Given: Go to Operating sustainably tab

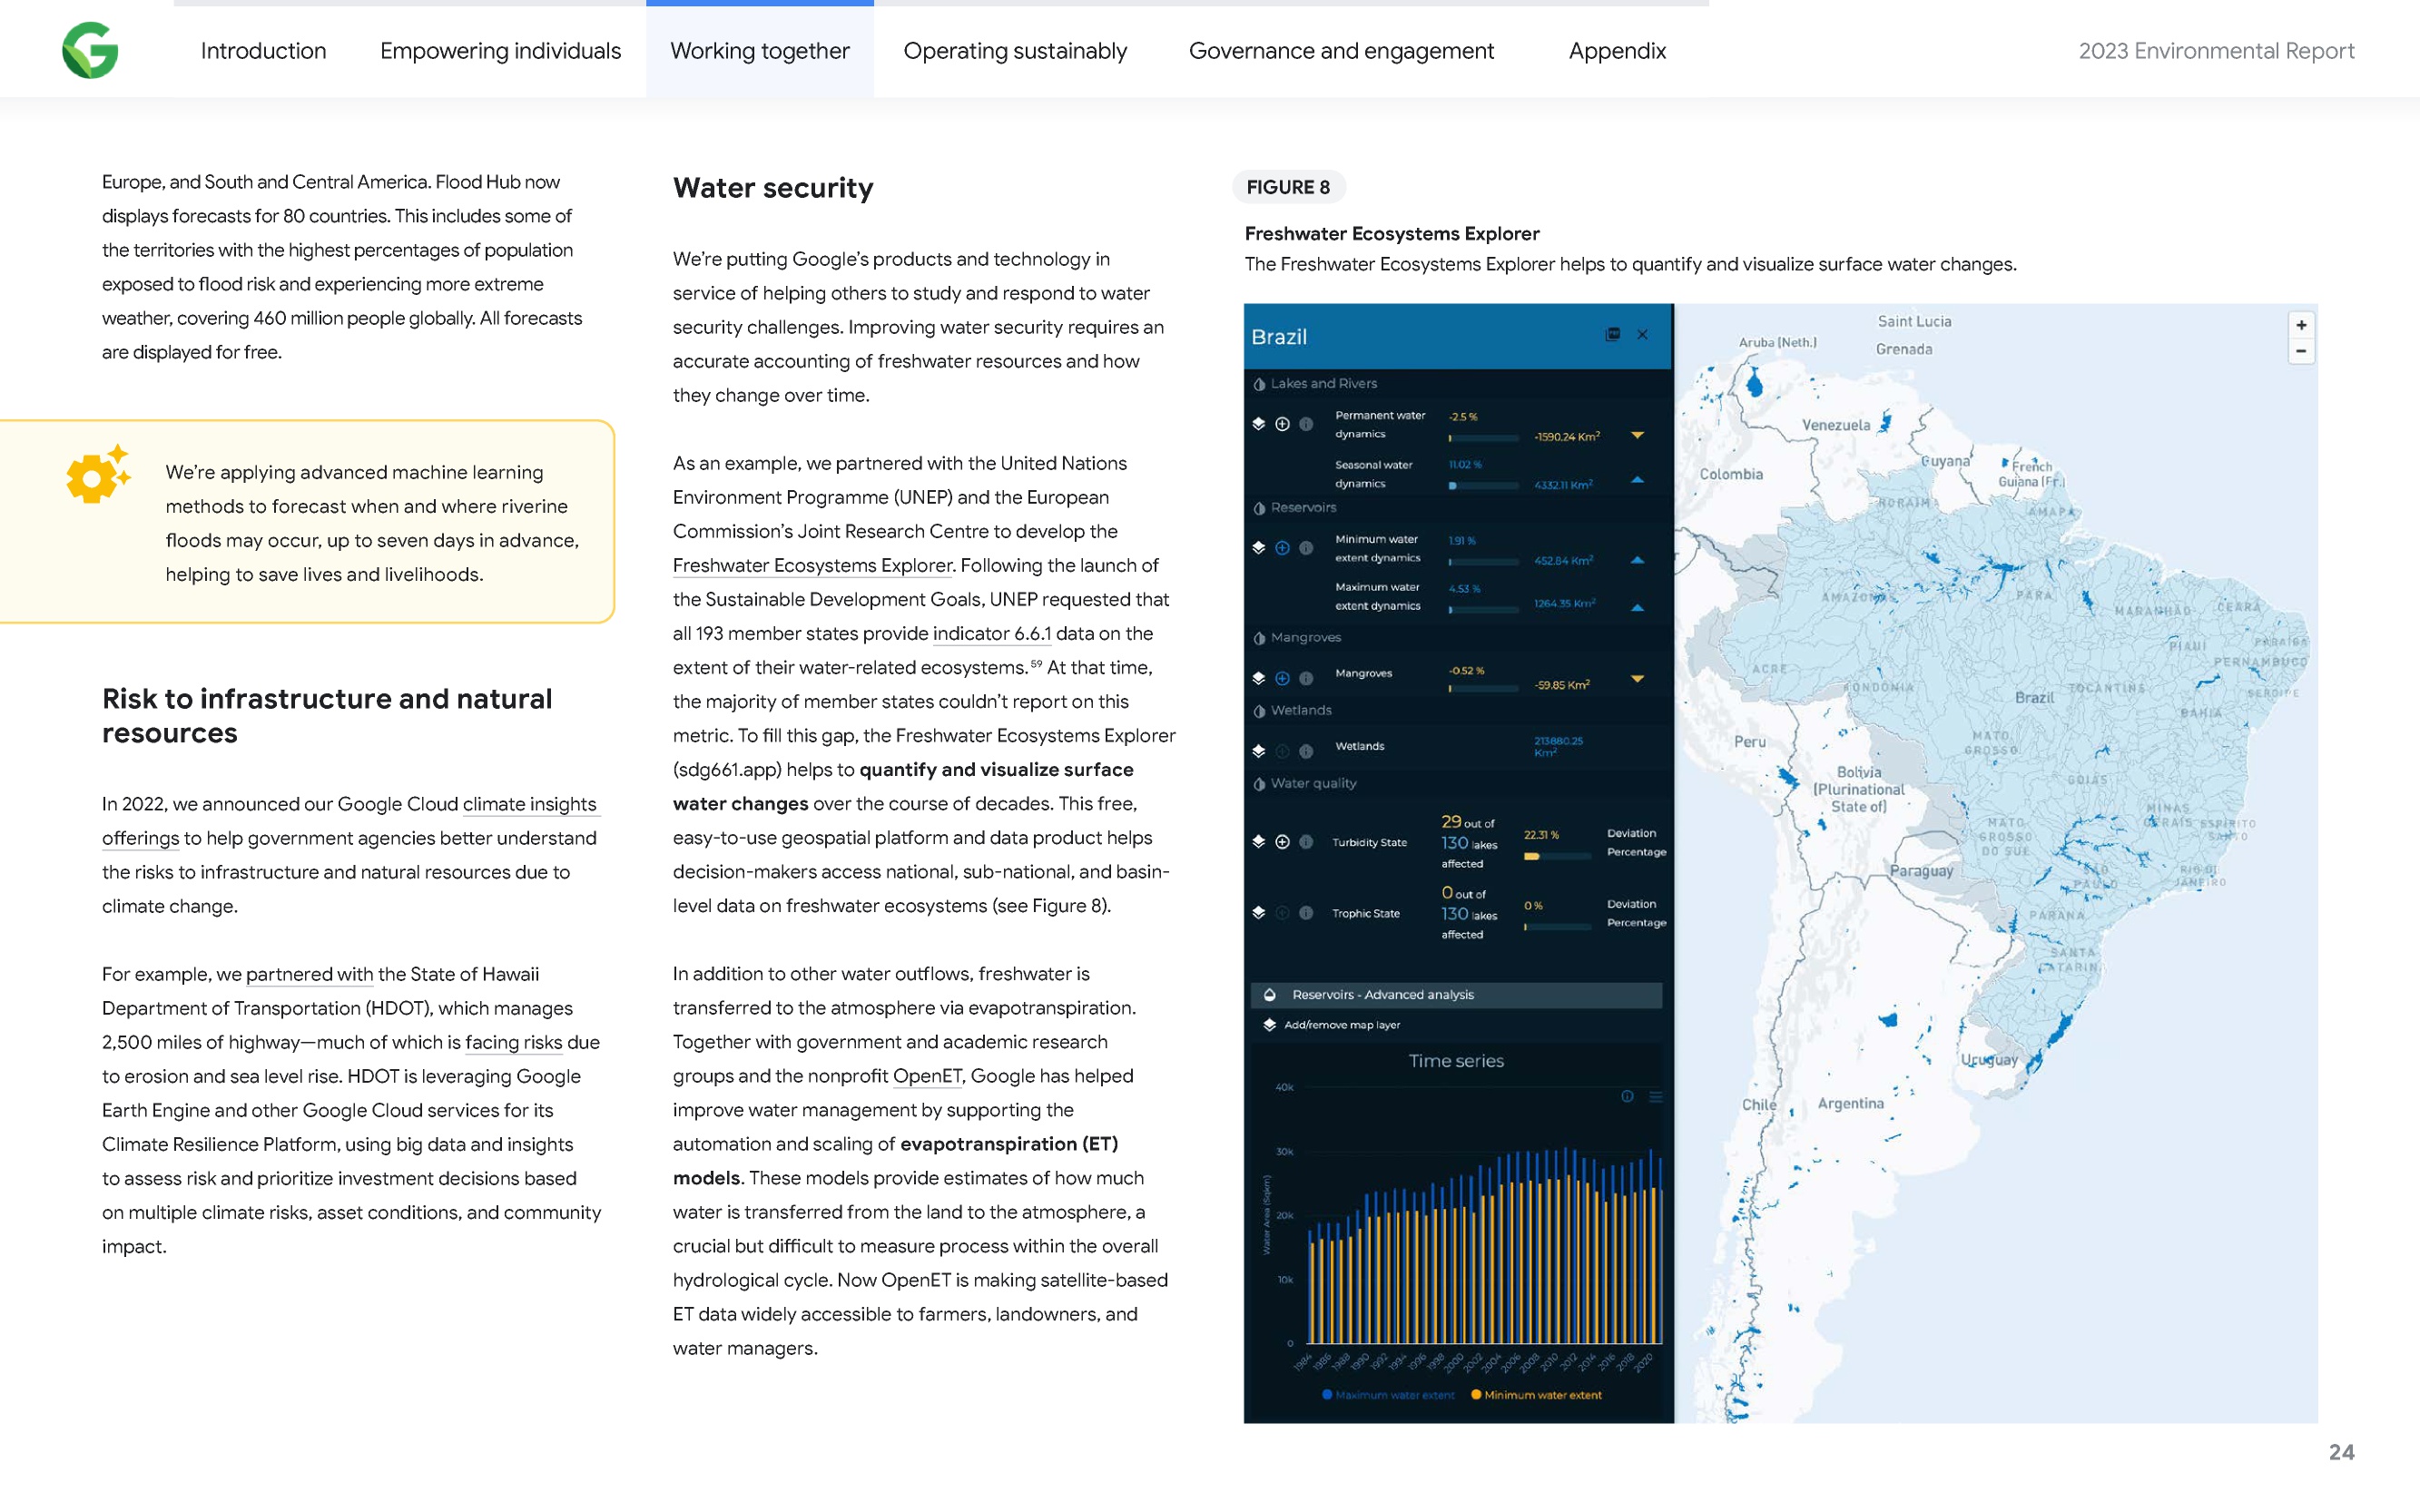Looking at the screenshot, I should pyautogui.click(x=1015, y=51).
